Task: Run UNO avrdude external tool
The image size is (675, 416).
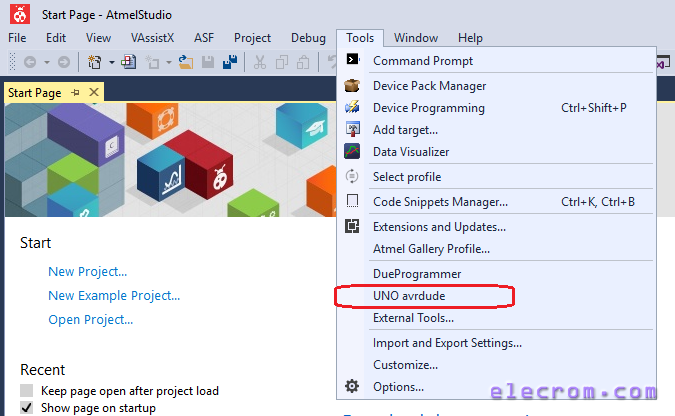Action: (496, 295)
